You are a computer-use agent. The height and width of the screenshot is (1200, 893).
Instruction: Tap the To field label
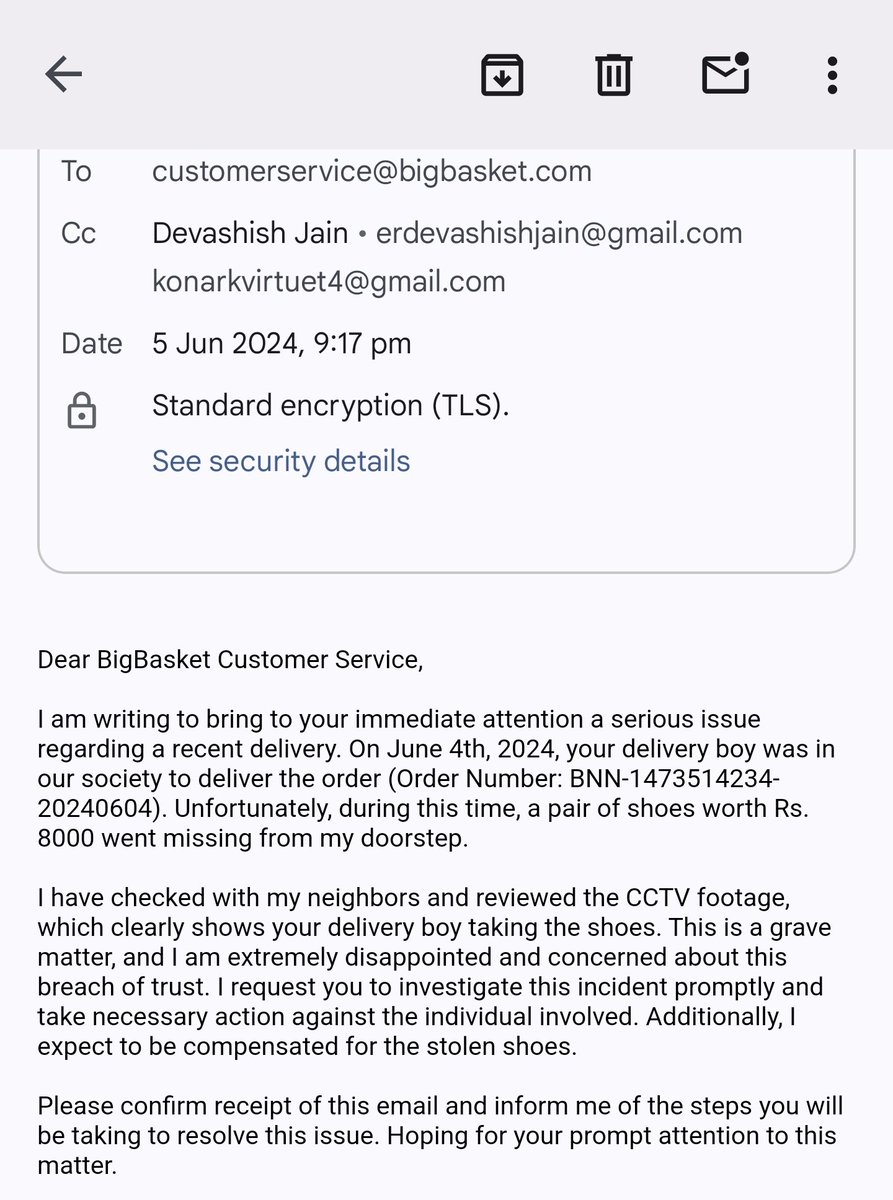pos(76,171)
